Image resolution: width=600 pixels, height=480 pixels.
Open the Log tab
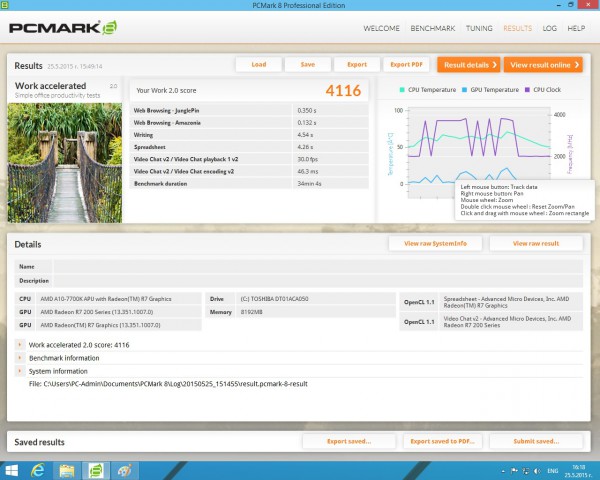(549, 28)
